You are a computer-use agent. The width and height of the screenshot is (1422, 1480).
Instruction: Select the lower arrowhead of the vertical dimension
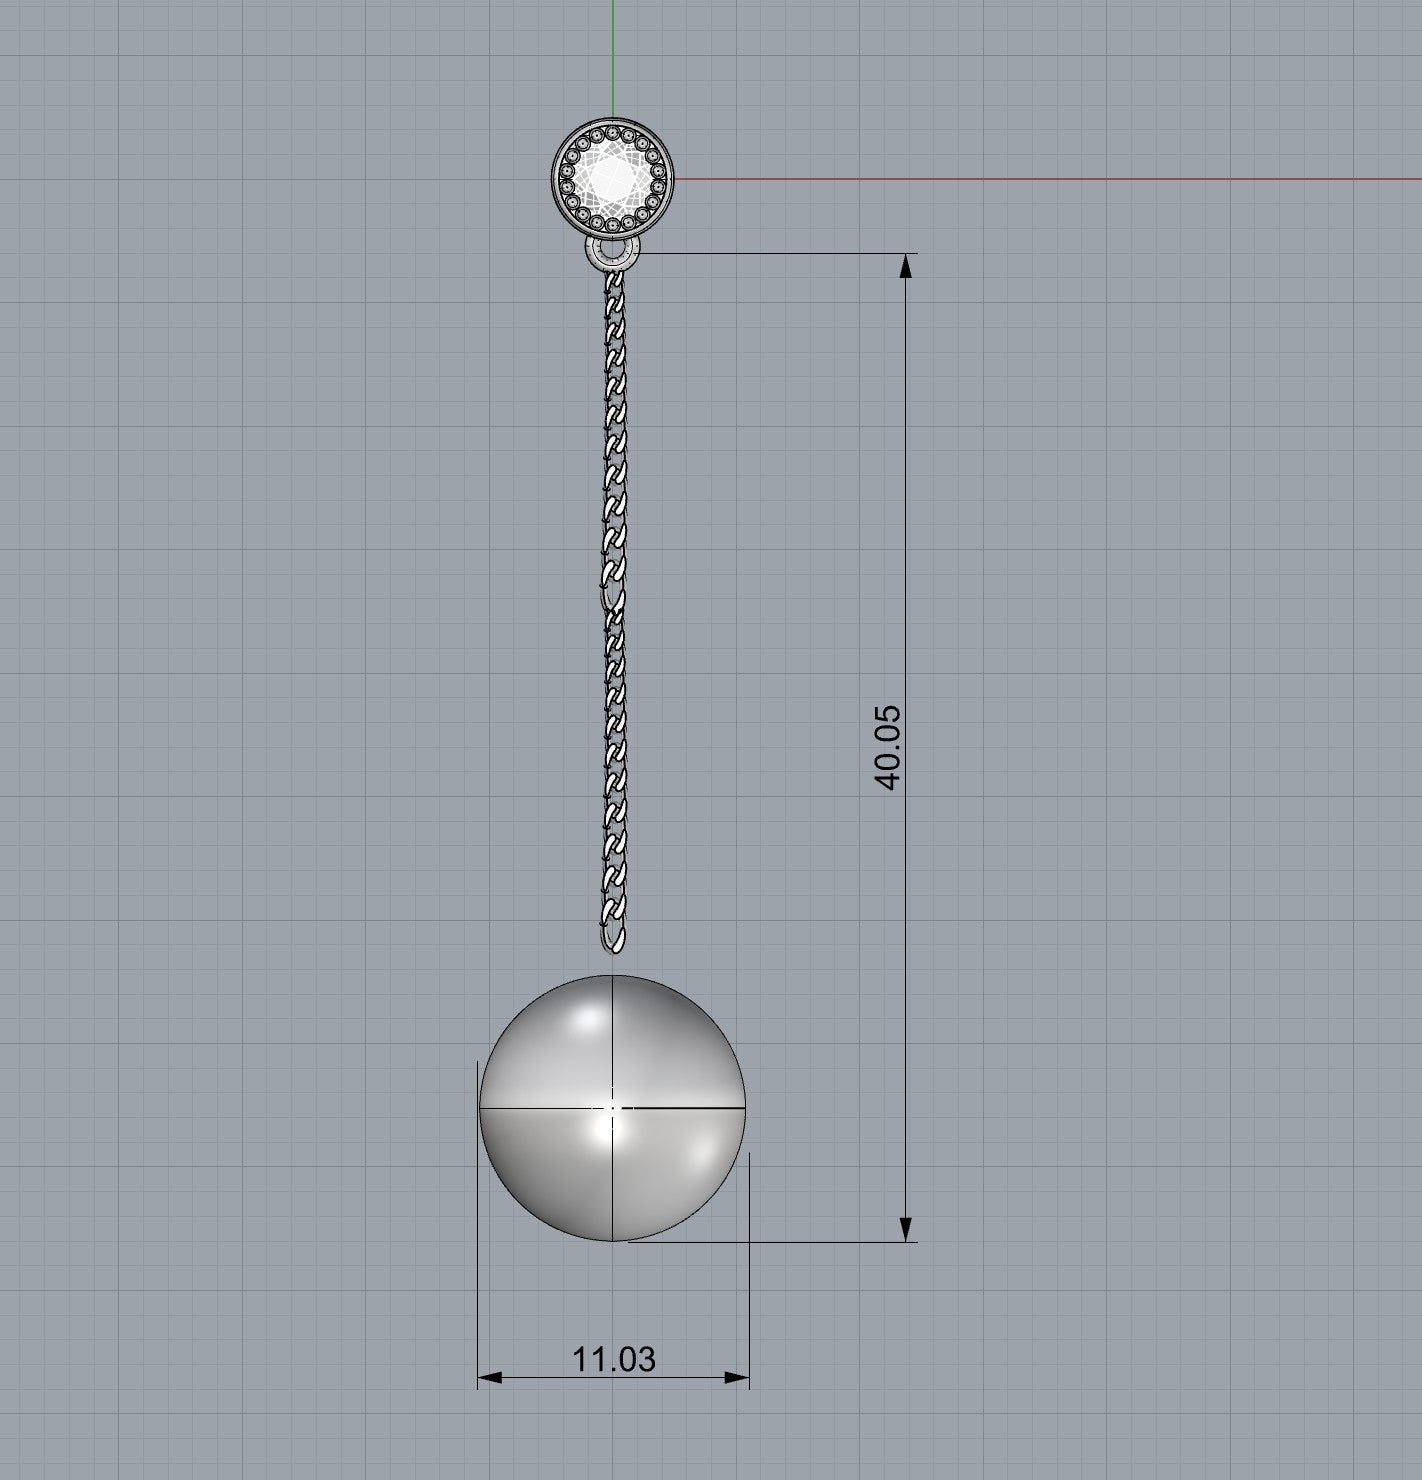point(906,1230)
